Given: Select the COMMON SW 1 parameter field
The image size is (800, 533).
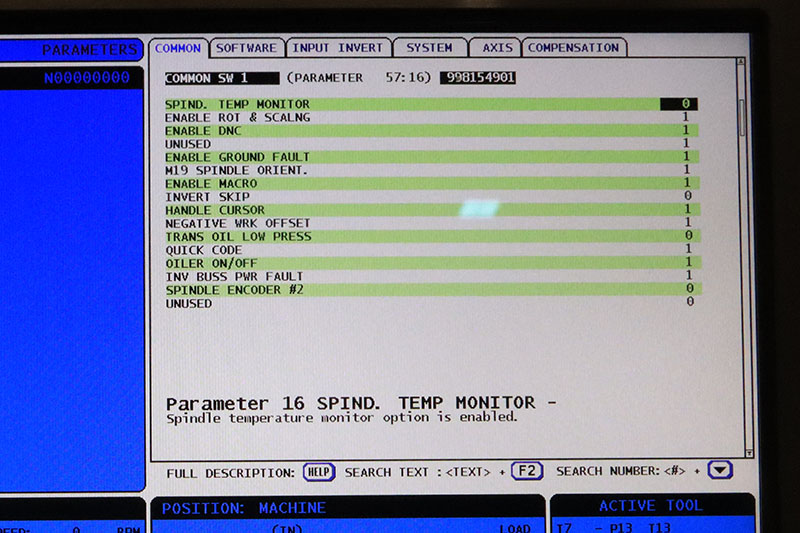Looking at the screenshot, I should (222, 78).
